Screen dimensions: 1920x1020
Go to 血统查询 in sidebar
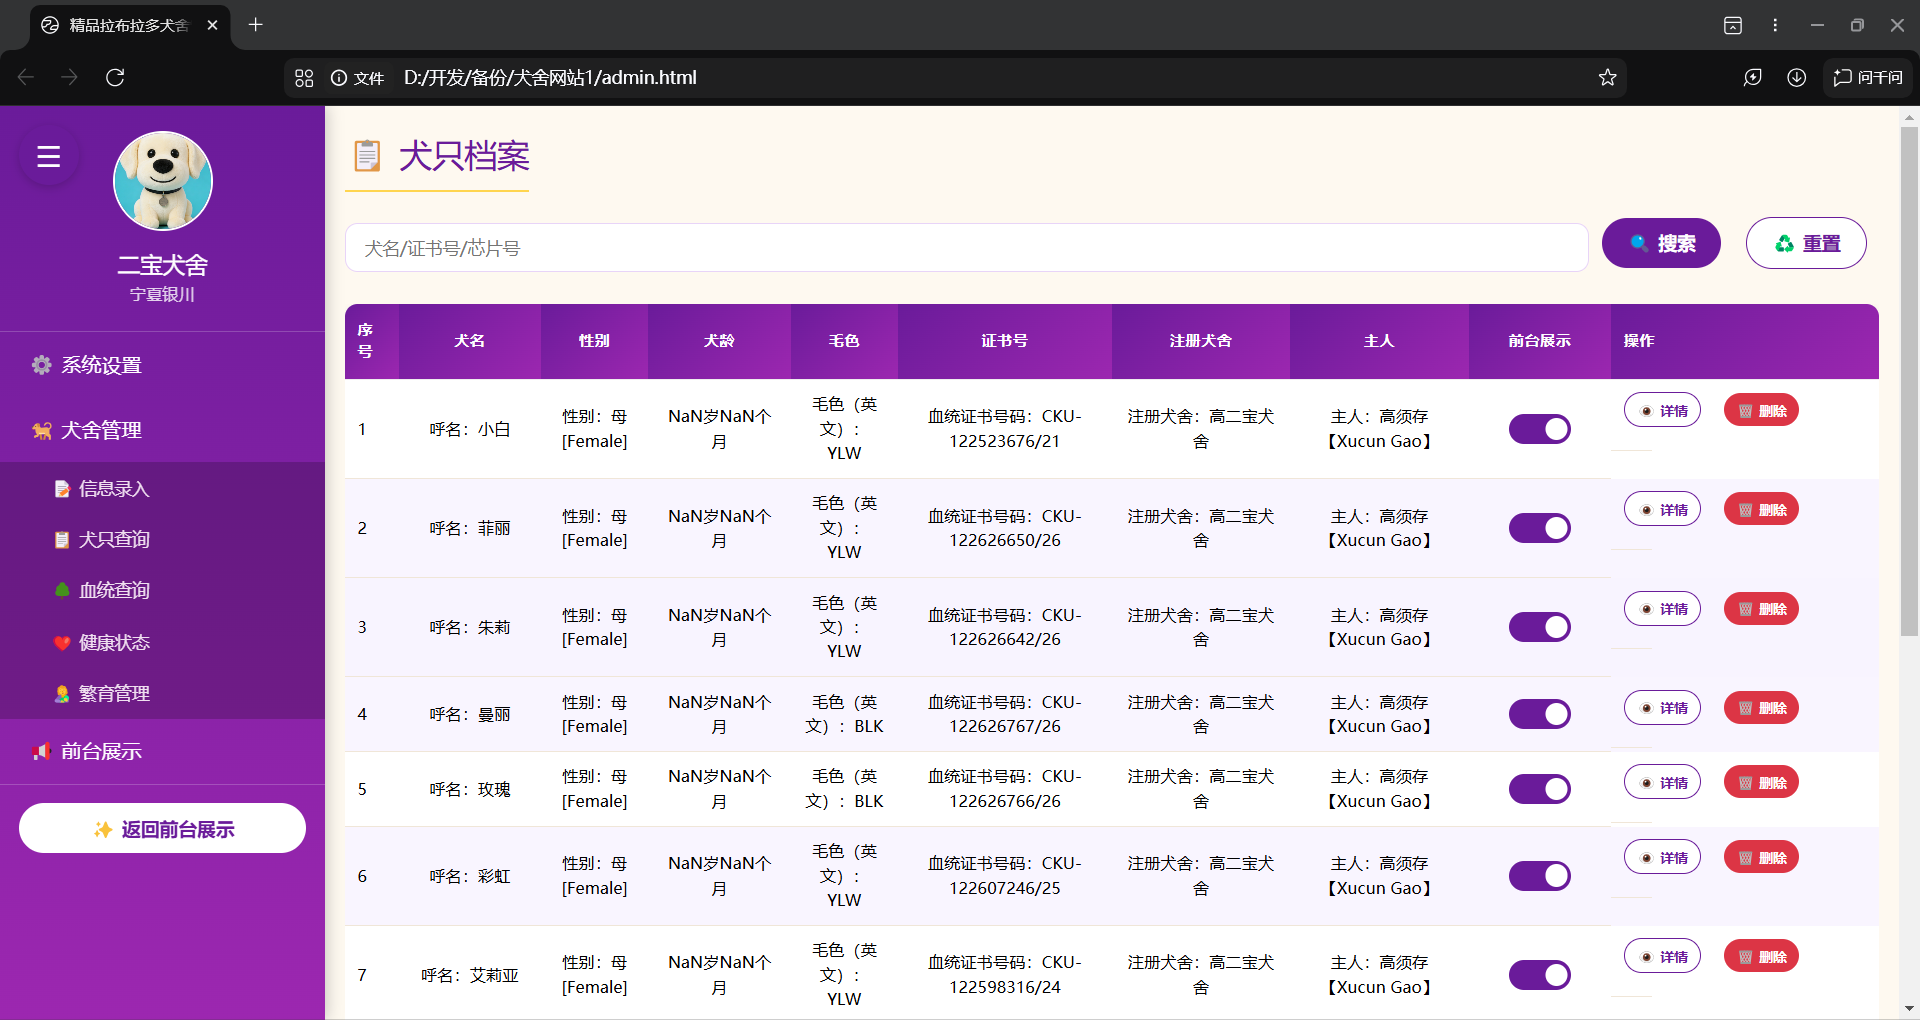pyautogui.click(x=113, y=590)
